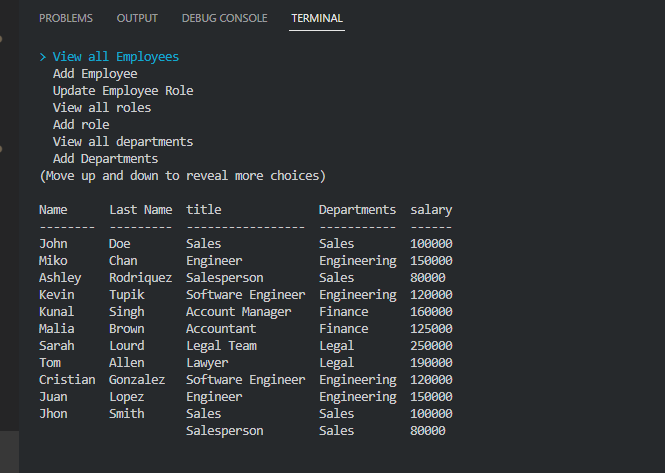Click the Accountant title

click(x=221, y=328)
